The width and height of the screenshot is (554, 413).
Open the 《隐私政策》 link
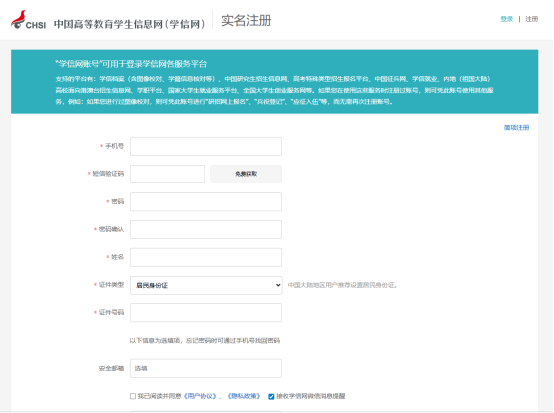point(244,396)
